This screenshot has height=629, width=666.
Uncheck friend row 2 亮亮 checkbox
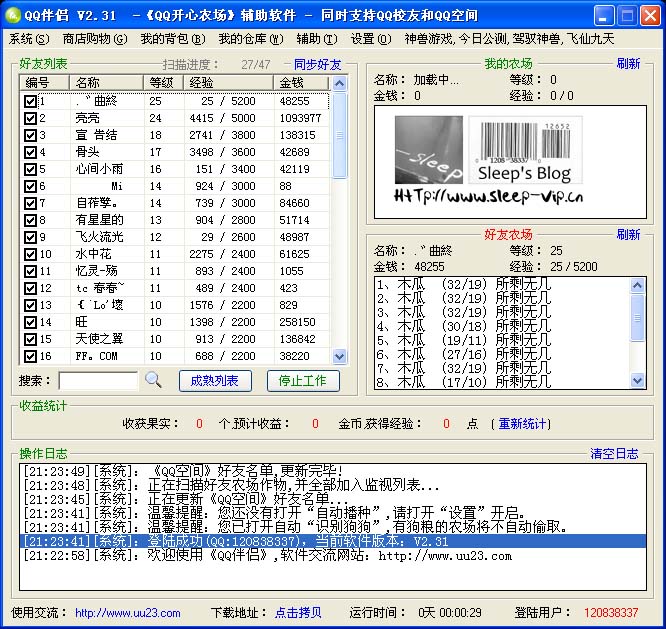point(30,118)
